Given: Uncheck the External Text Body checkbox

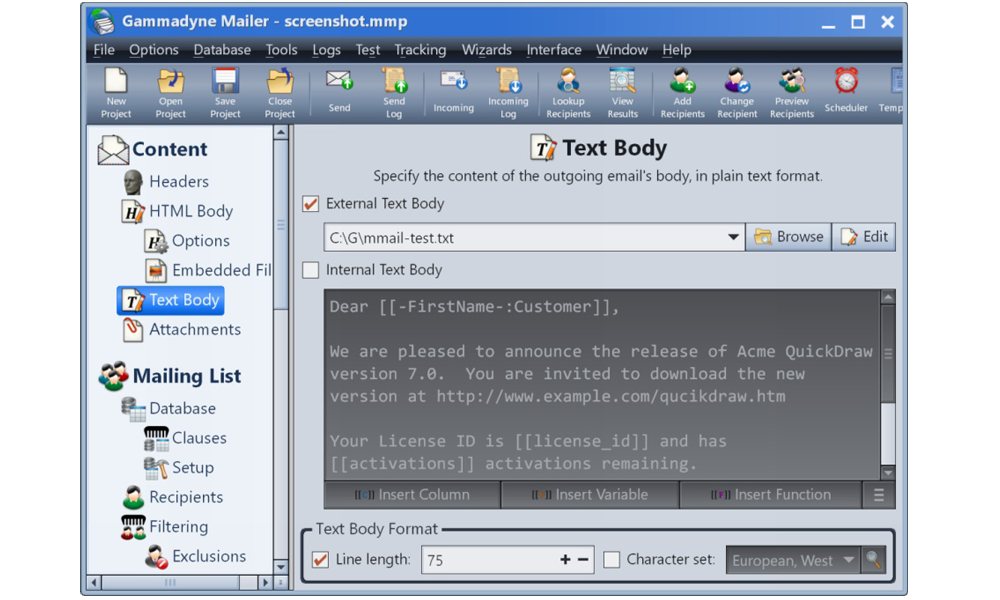Looking at the screenshot, I should coord(311,204).
